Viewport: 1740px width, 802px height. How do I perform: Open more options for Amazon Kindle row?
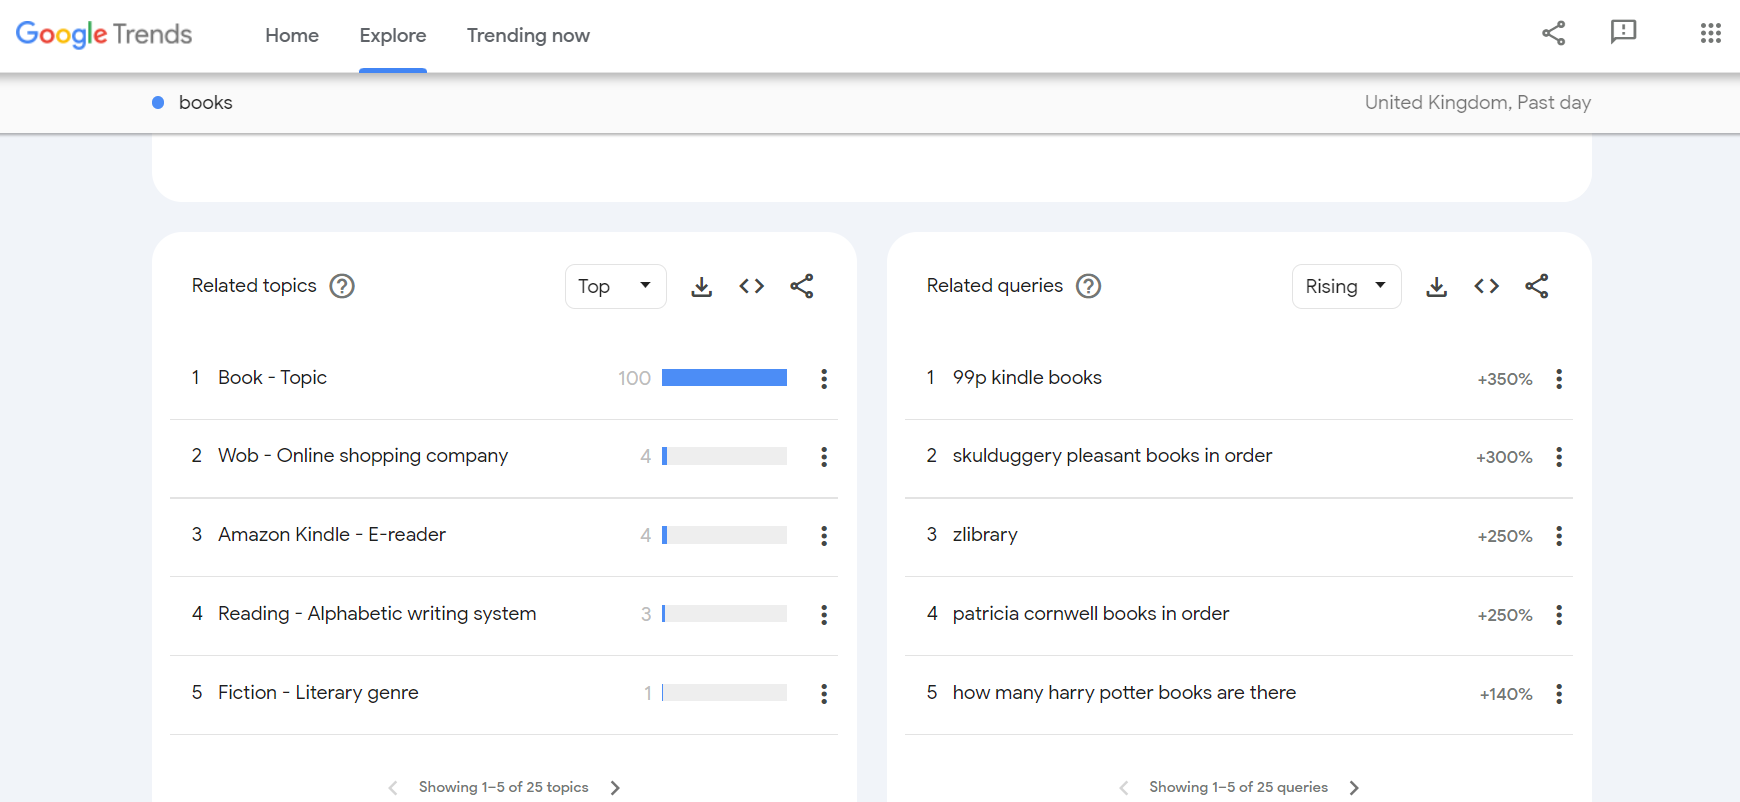click(x=824, y=536)
